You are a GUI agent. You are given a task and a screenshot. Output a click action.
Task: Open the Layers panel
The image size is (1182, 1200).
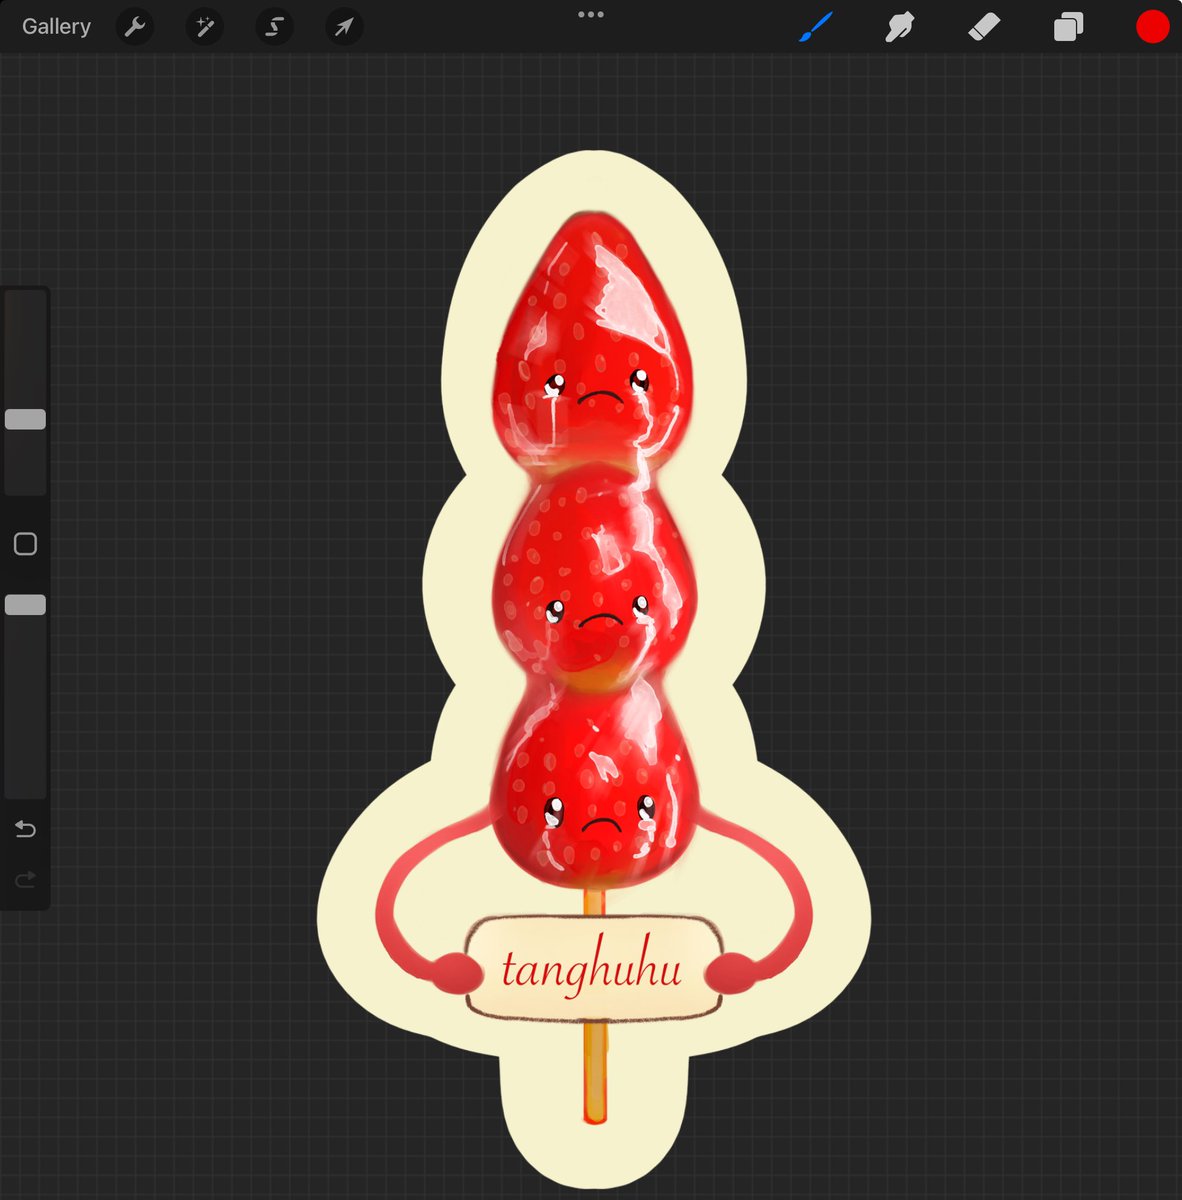click(x=1069, y=27)
